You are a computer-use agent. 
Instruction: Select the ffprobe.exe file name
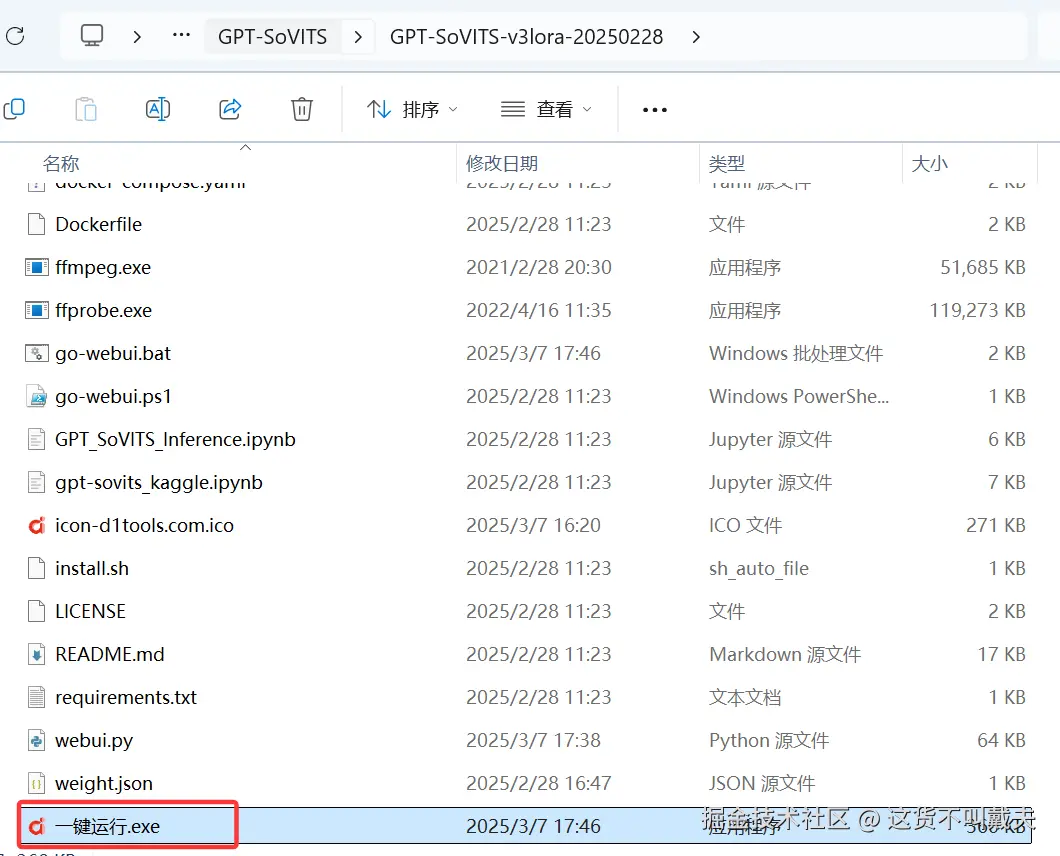pyautogui.click(x=103, y=311)
